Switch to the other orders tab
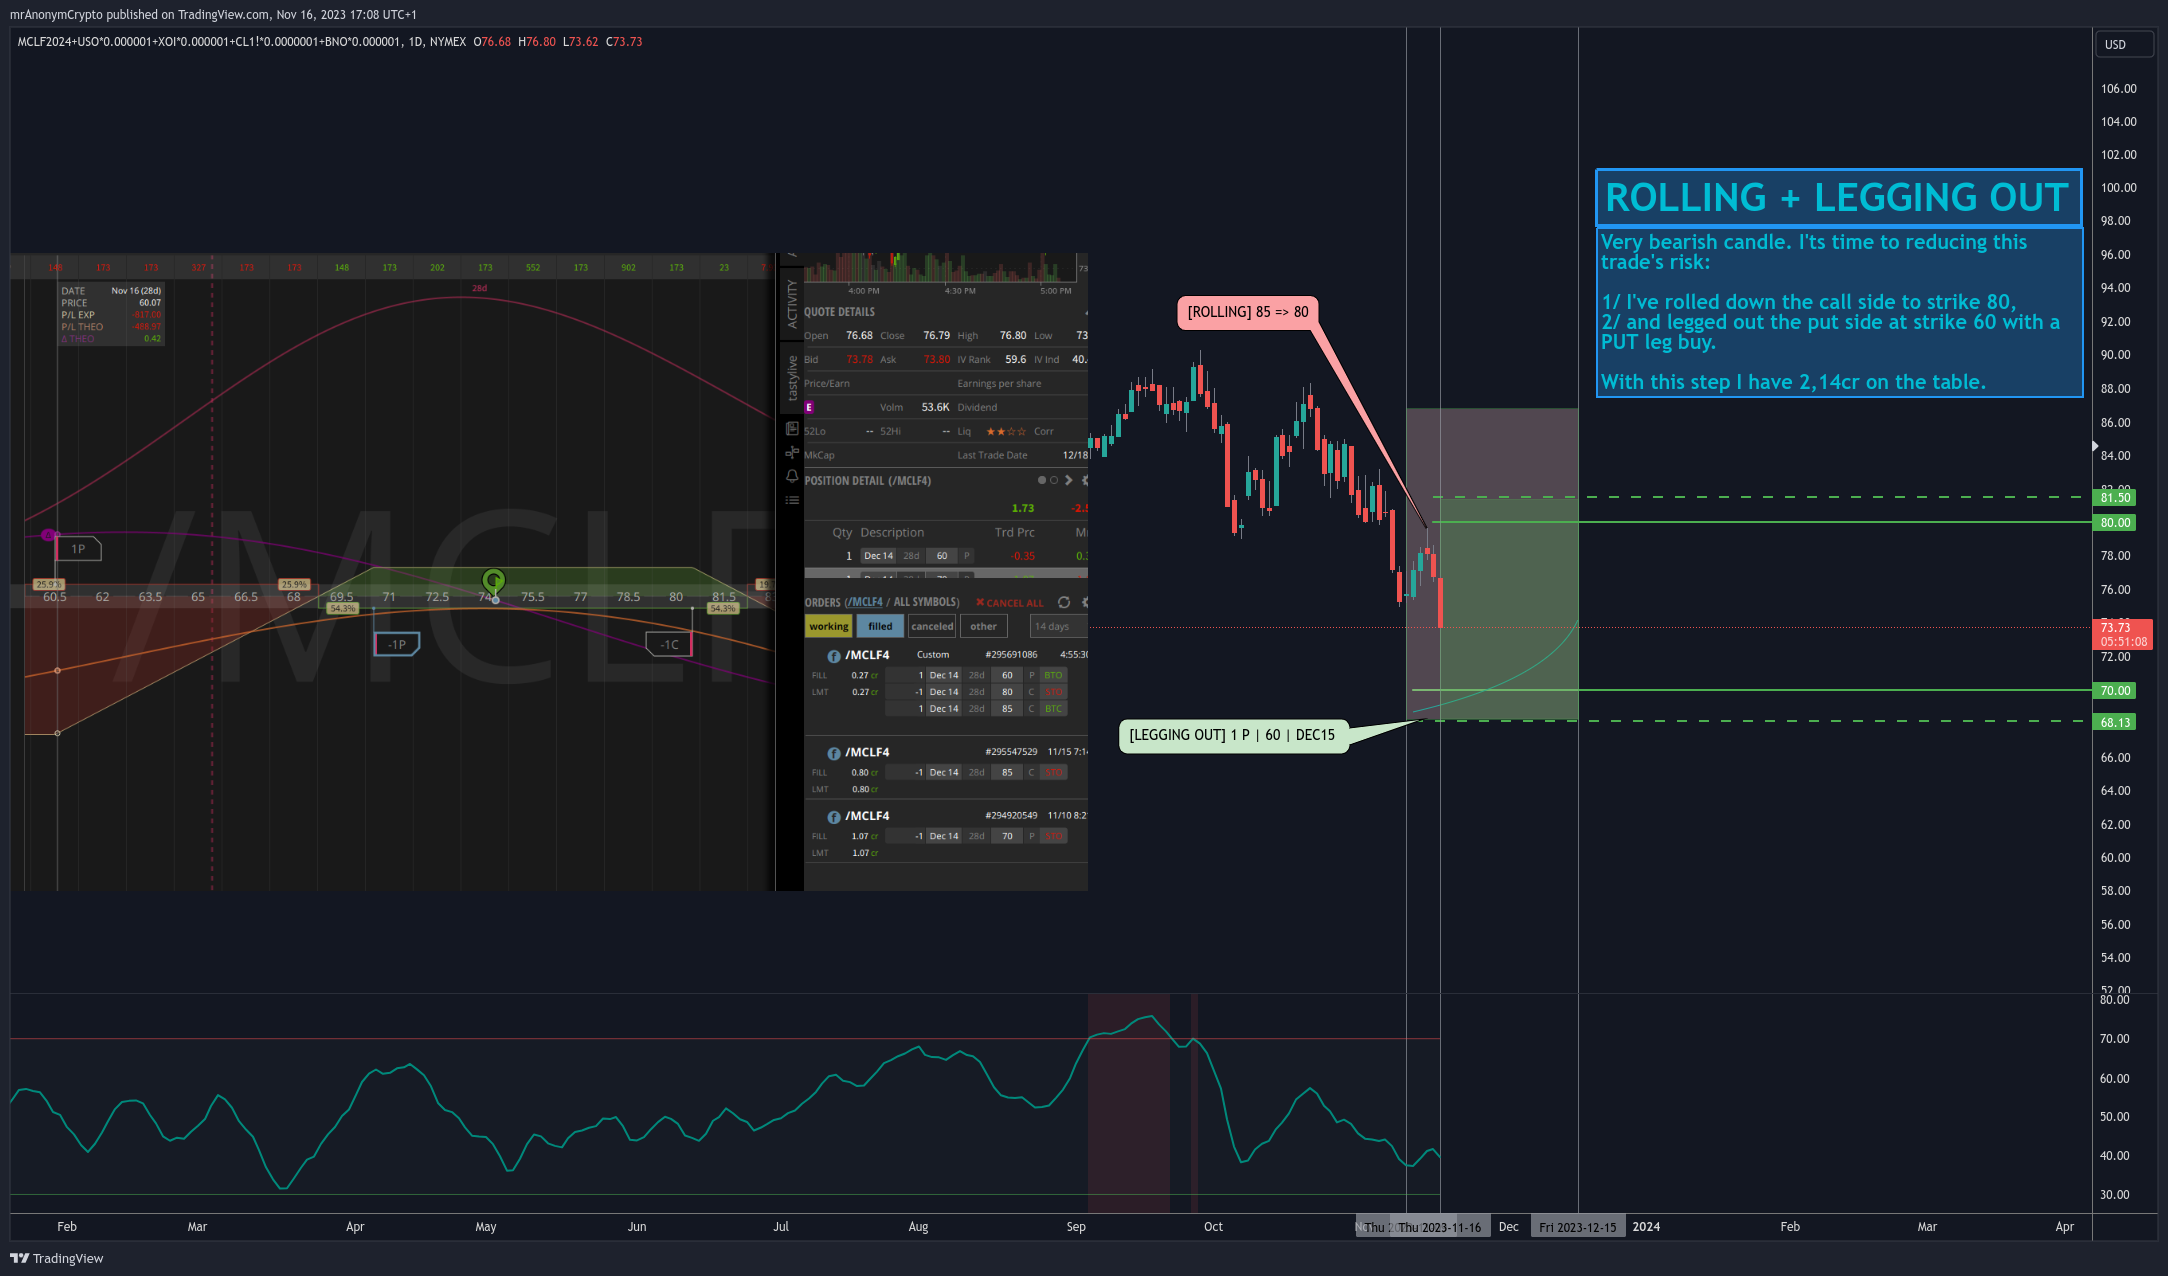This screenshot has width=2168, height=1276. point(984,626)
